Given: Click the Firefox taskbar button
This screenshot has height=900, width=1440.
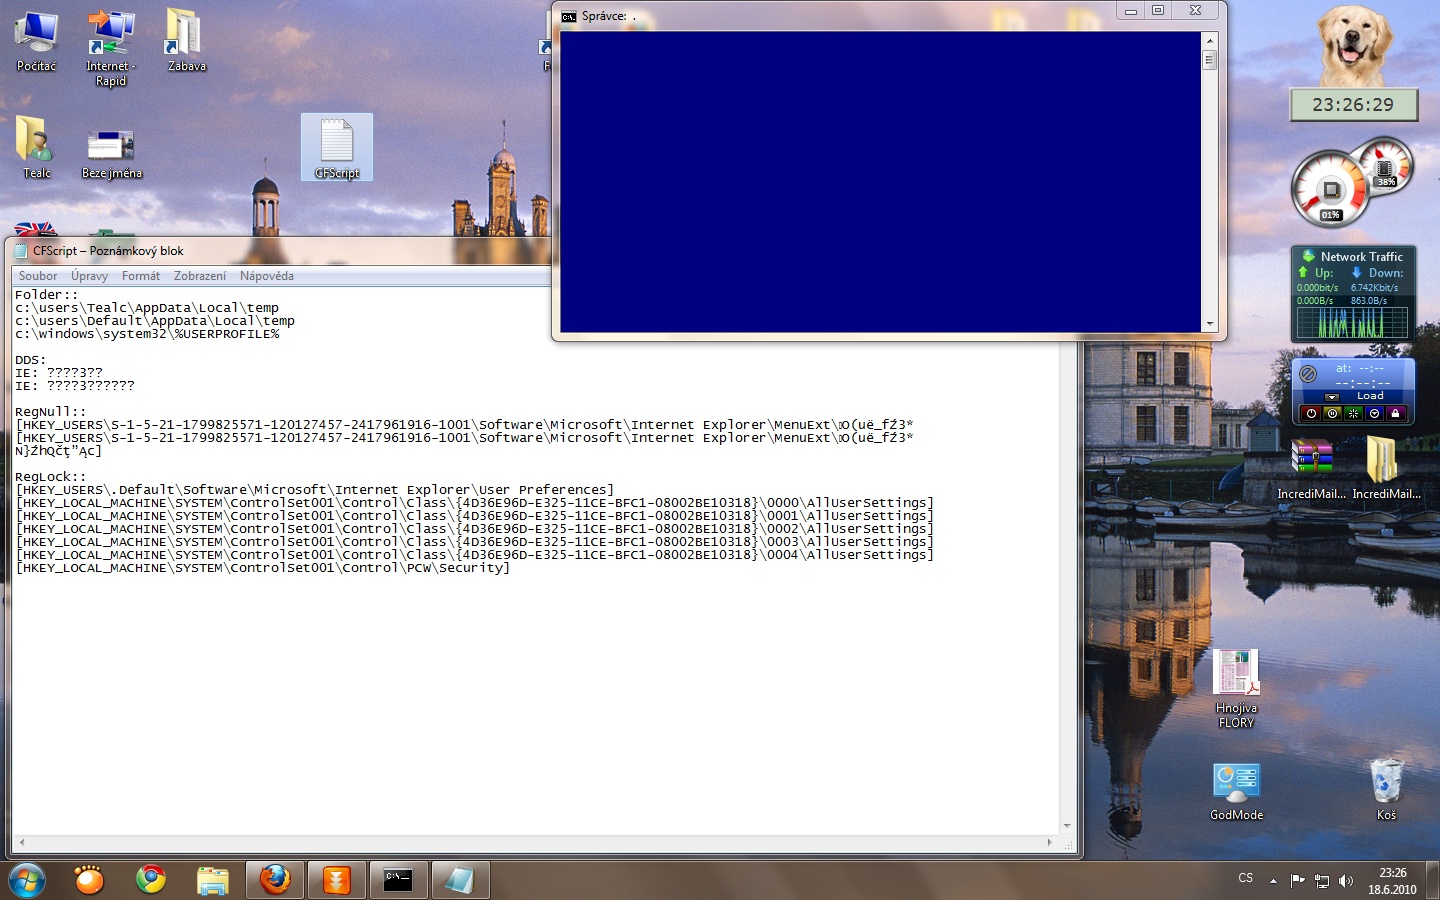Looking at the screenshot, I should pos(275,880).
